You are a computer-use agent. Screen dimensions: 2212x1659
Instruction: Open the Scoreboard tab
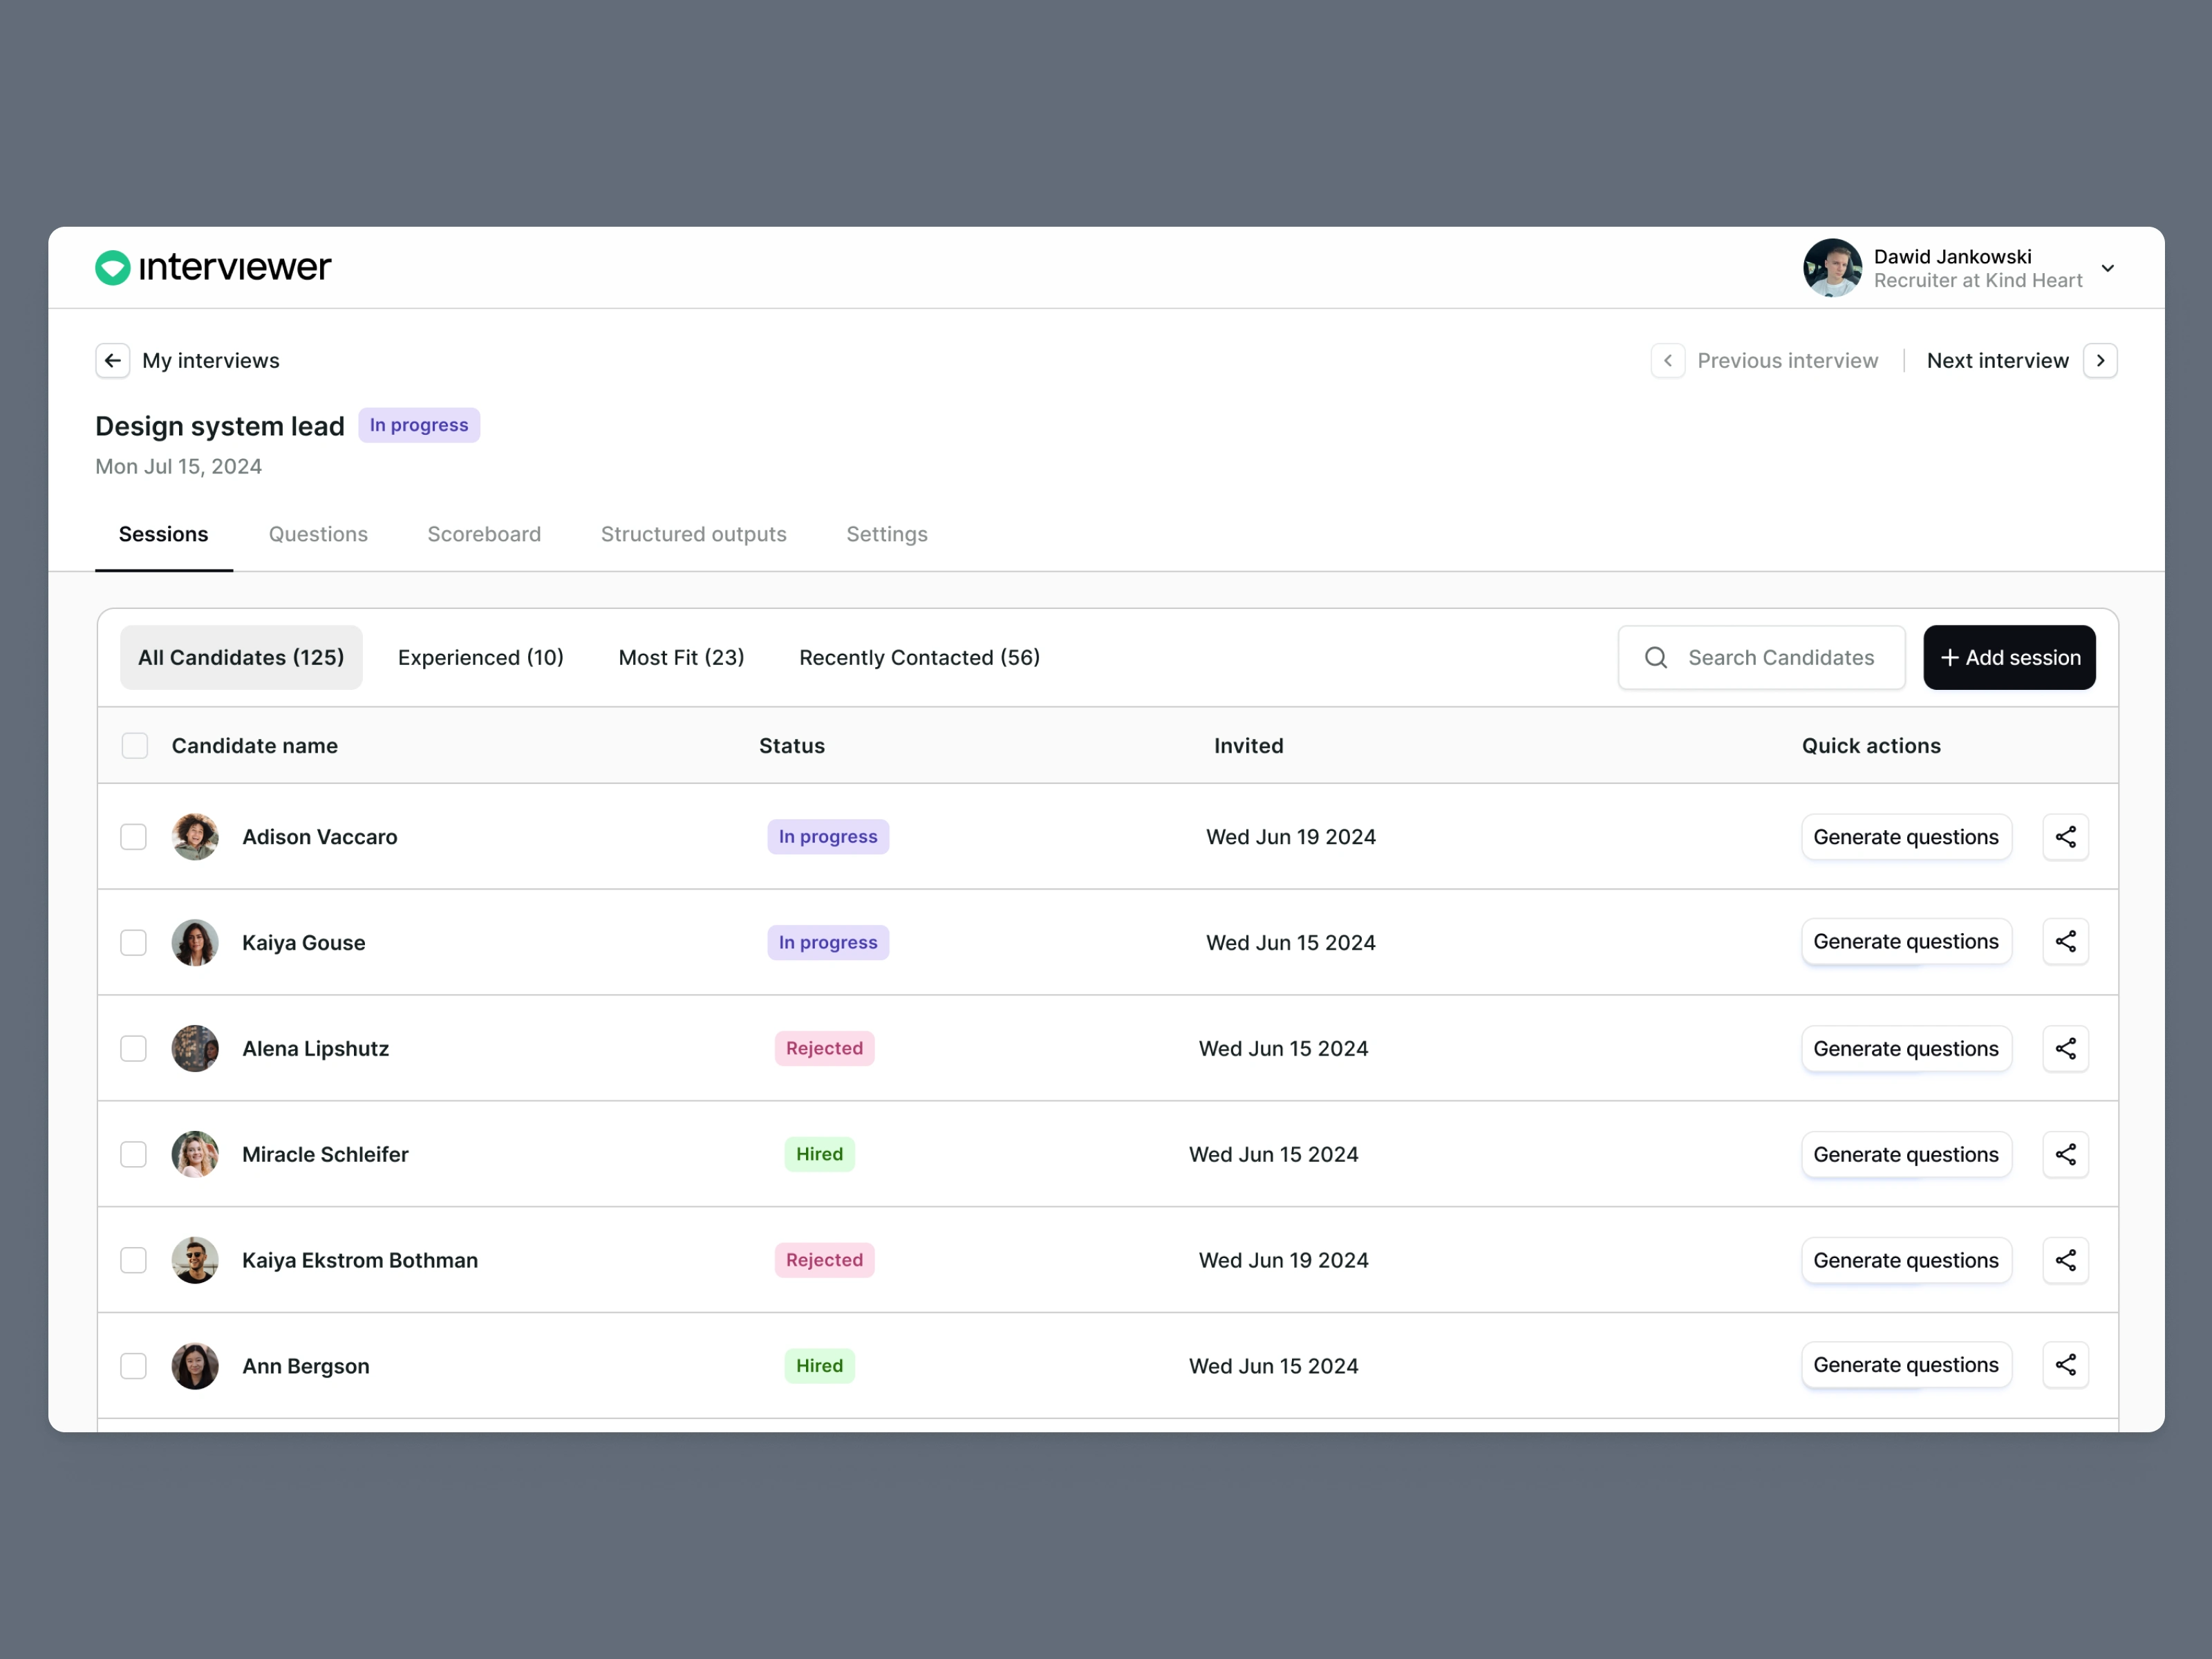click(x=484, y=534)
